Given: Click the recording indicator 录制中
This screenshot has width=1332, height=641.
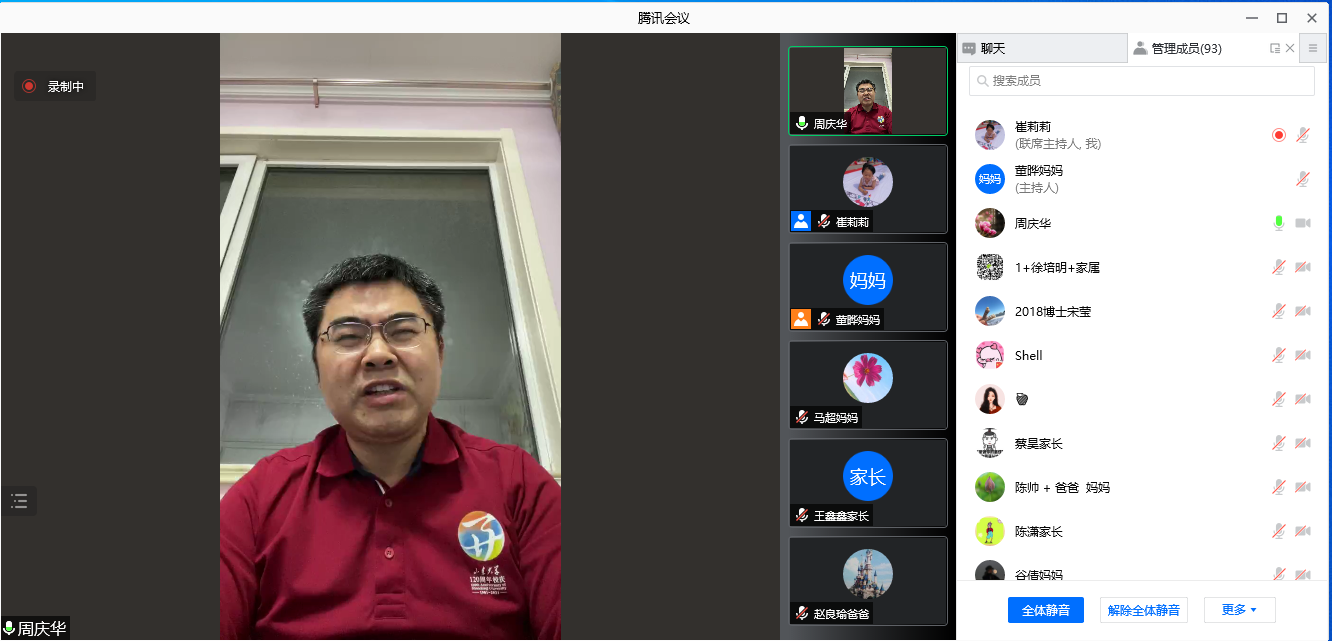Looking at the screenshot, I should coord(55,87).
